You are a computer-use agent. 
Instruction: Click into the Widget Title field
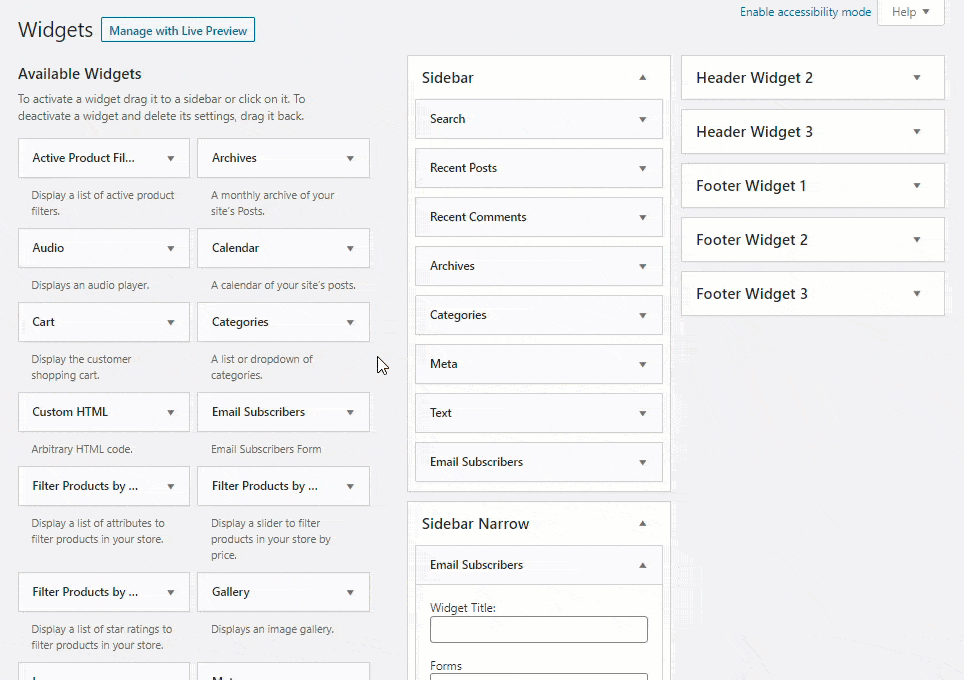pyautogui.click(x=539, y=630)
